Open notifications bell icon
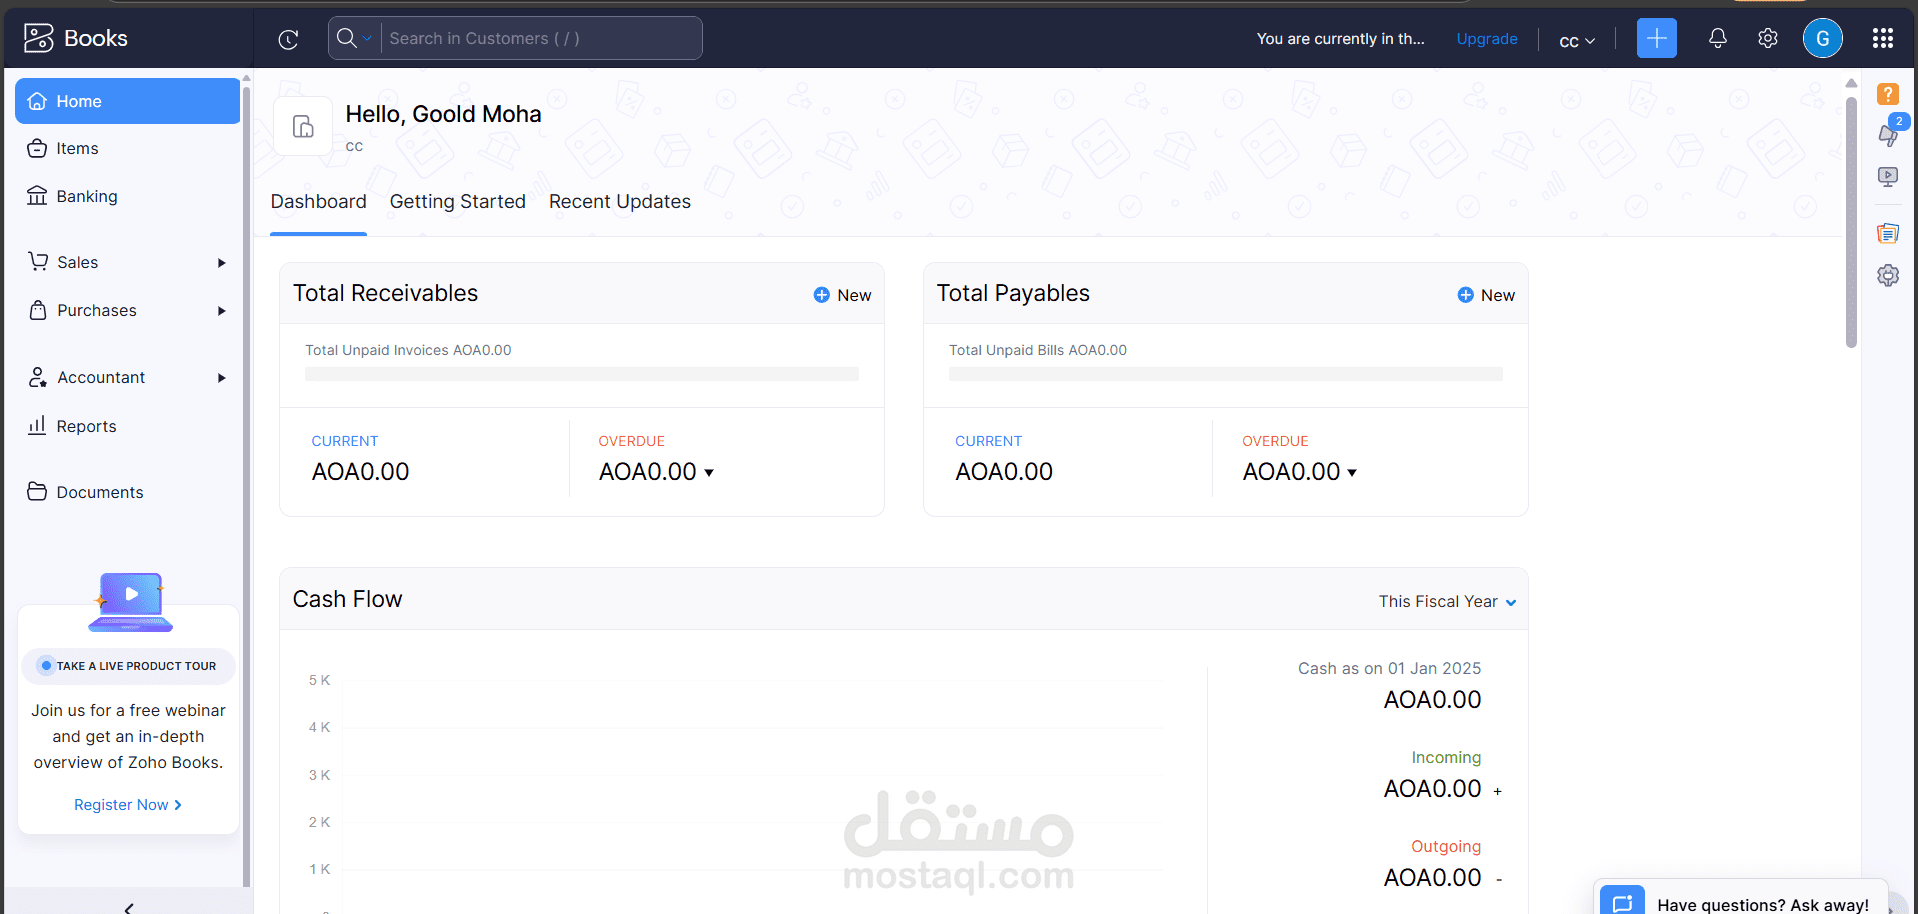 tap(1717, 38)
